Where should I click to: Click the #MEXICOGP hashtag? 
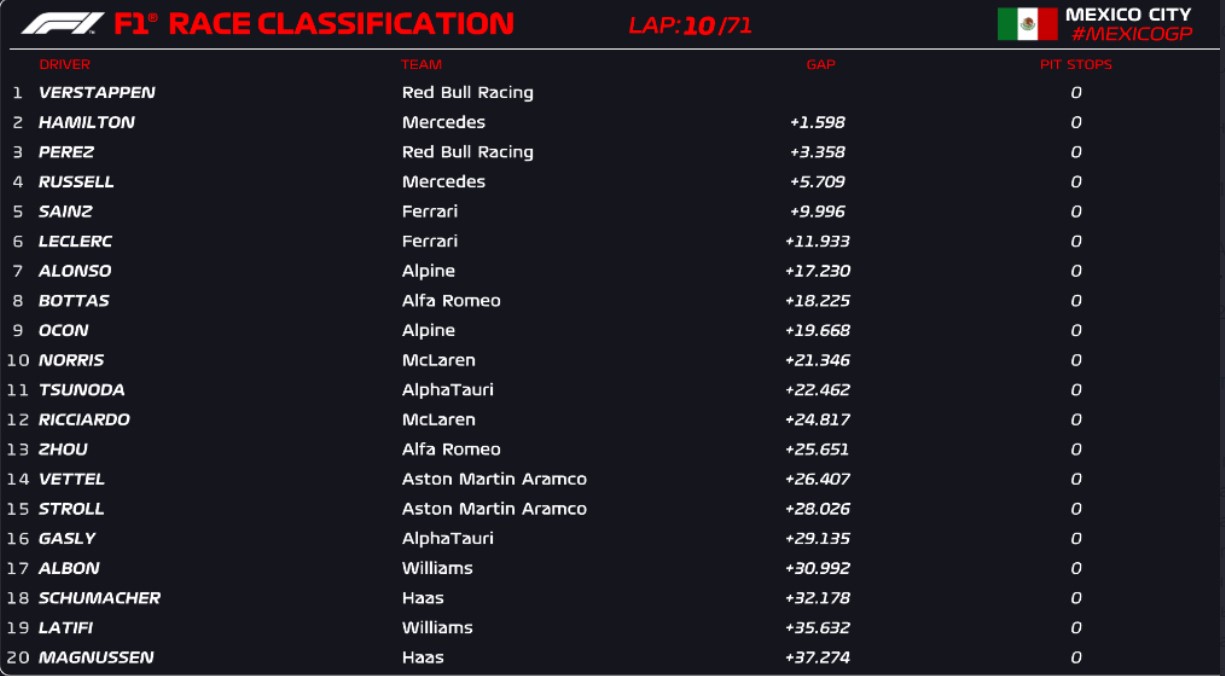coord(1131,34)
